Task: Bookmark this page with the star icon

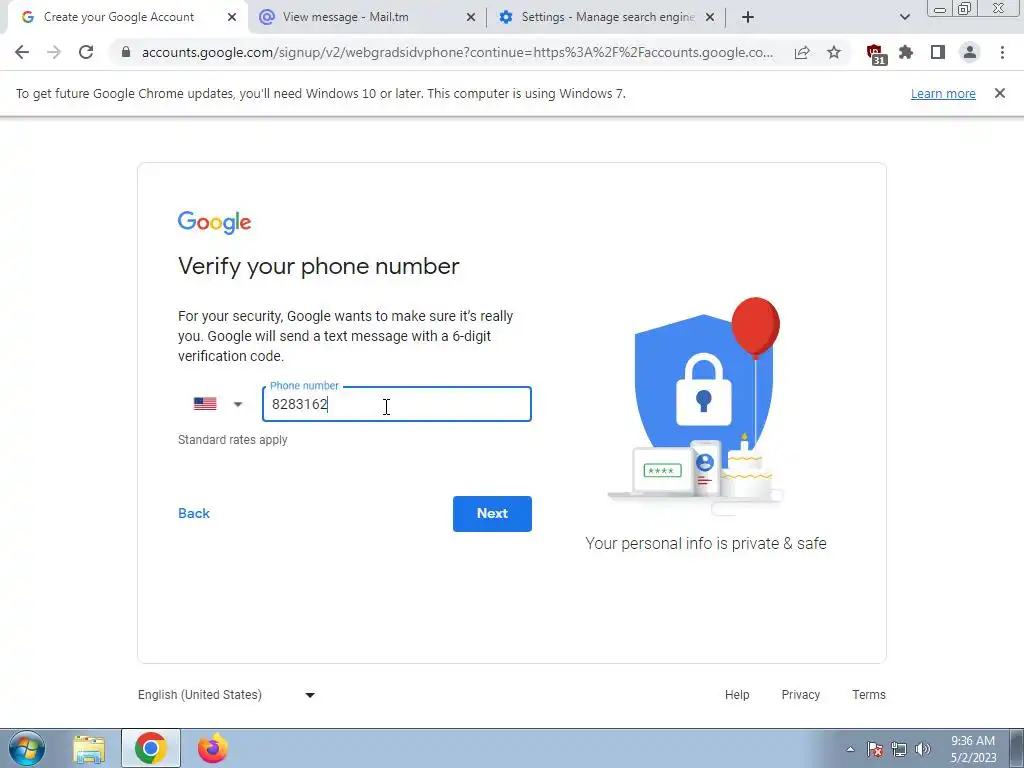Action: pyautogui.click(x=834, y=53)
